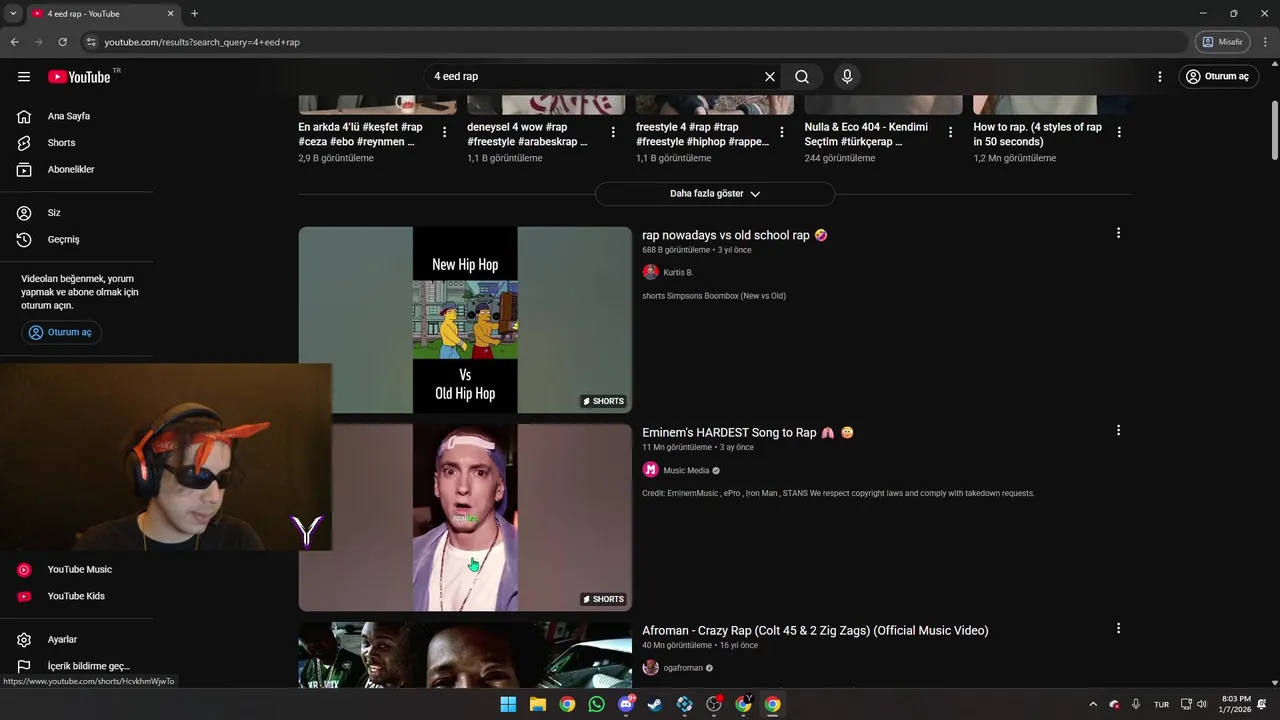Image resolution: width=1280 pixels, height=720 pixels.
Task: Open File Explorer from taskbar
Action: 537,704
